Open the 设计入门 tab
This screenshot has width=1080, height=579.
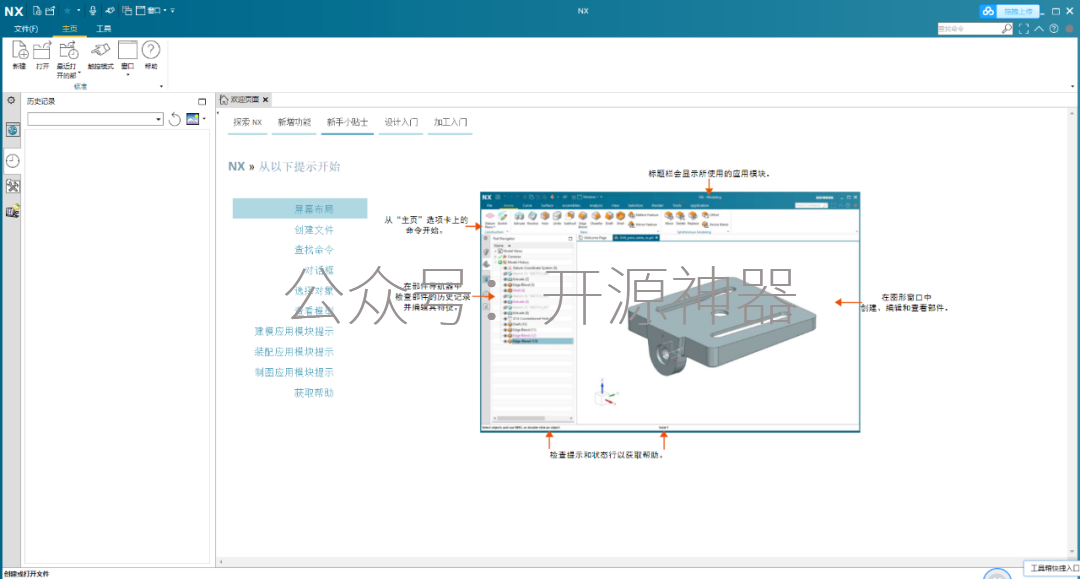401,122
